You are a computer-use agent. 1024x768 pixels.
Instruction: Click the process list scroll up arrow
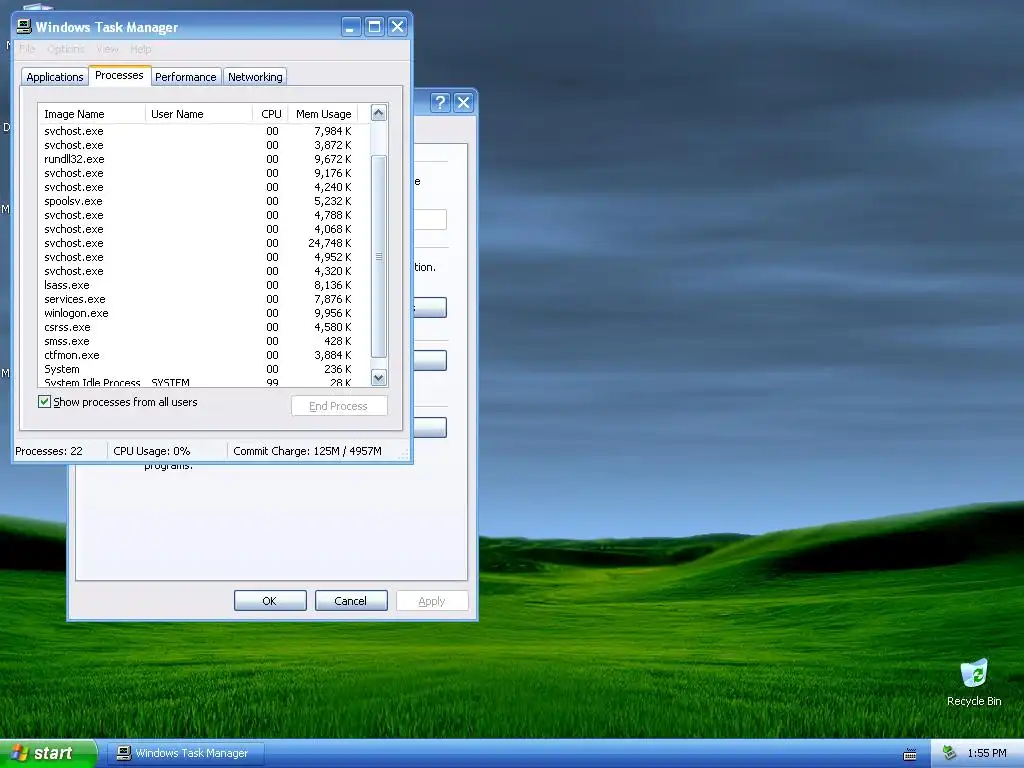(x=379, y=113)
